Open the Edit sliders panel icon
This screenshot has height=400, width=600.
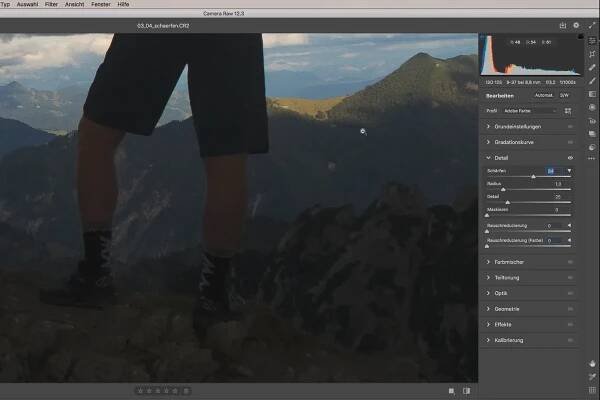(x=593, y=41)
